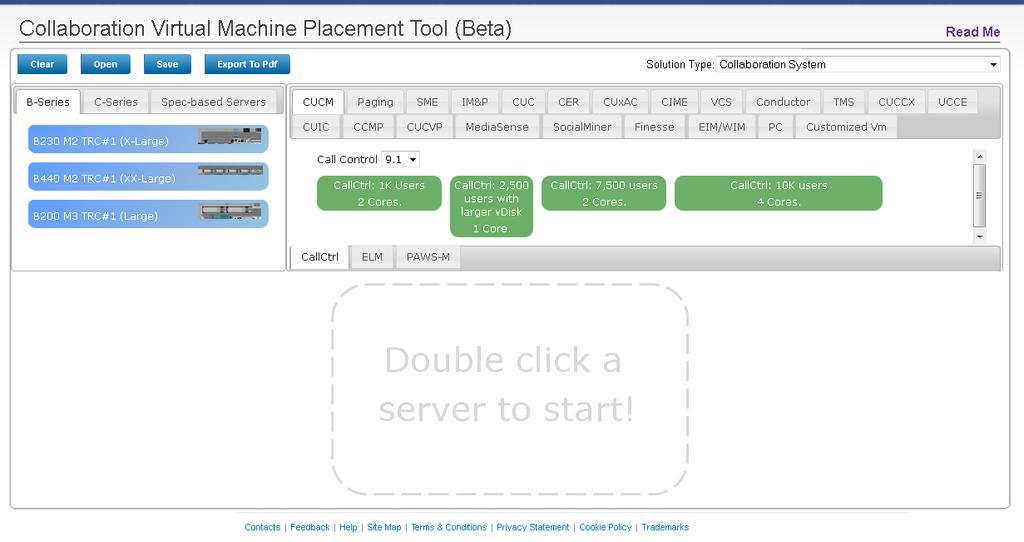
Task: Open the PAWS-M sub-tab
Action: 428,257
